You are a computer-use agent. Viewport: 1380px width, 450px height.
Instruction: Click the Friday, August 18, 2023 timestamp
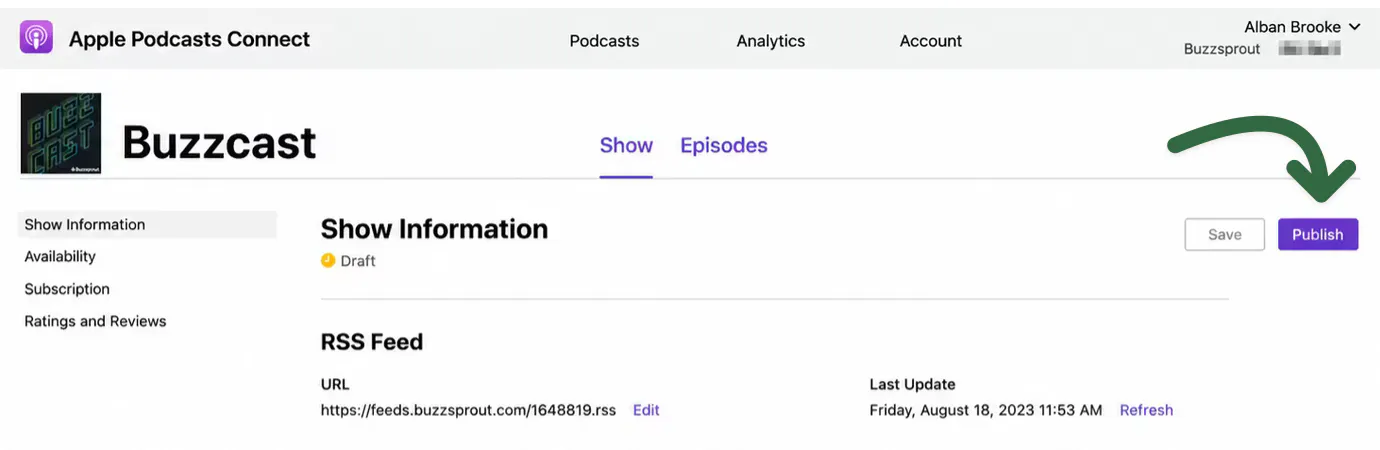click(x=986, y=410)
